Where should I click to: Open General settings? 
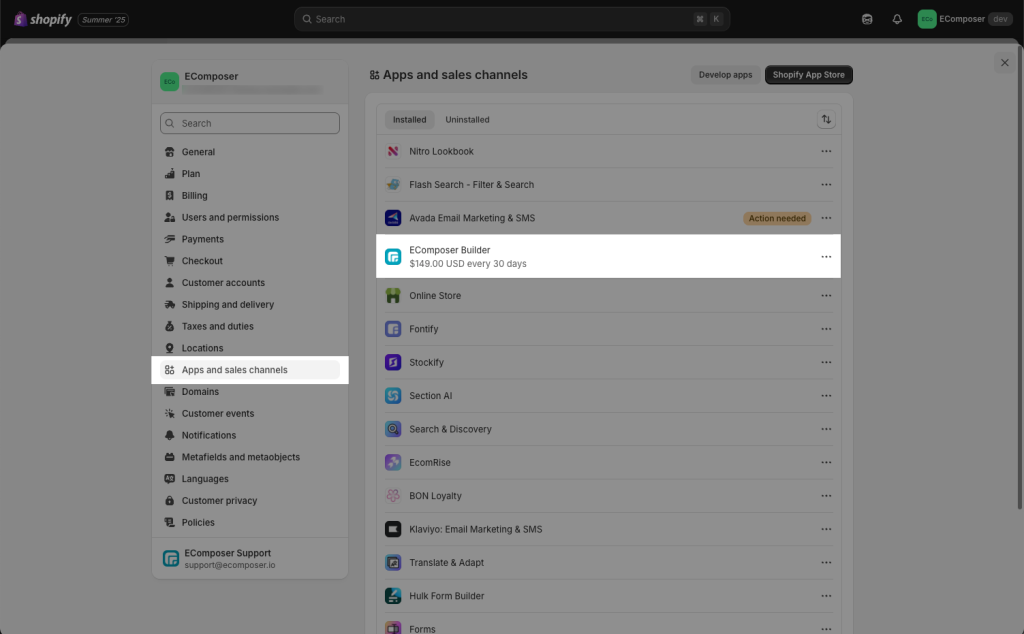(249, 152)
